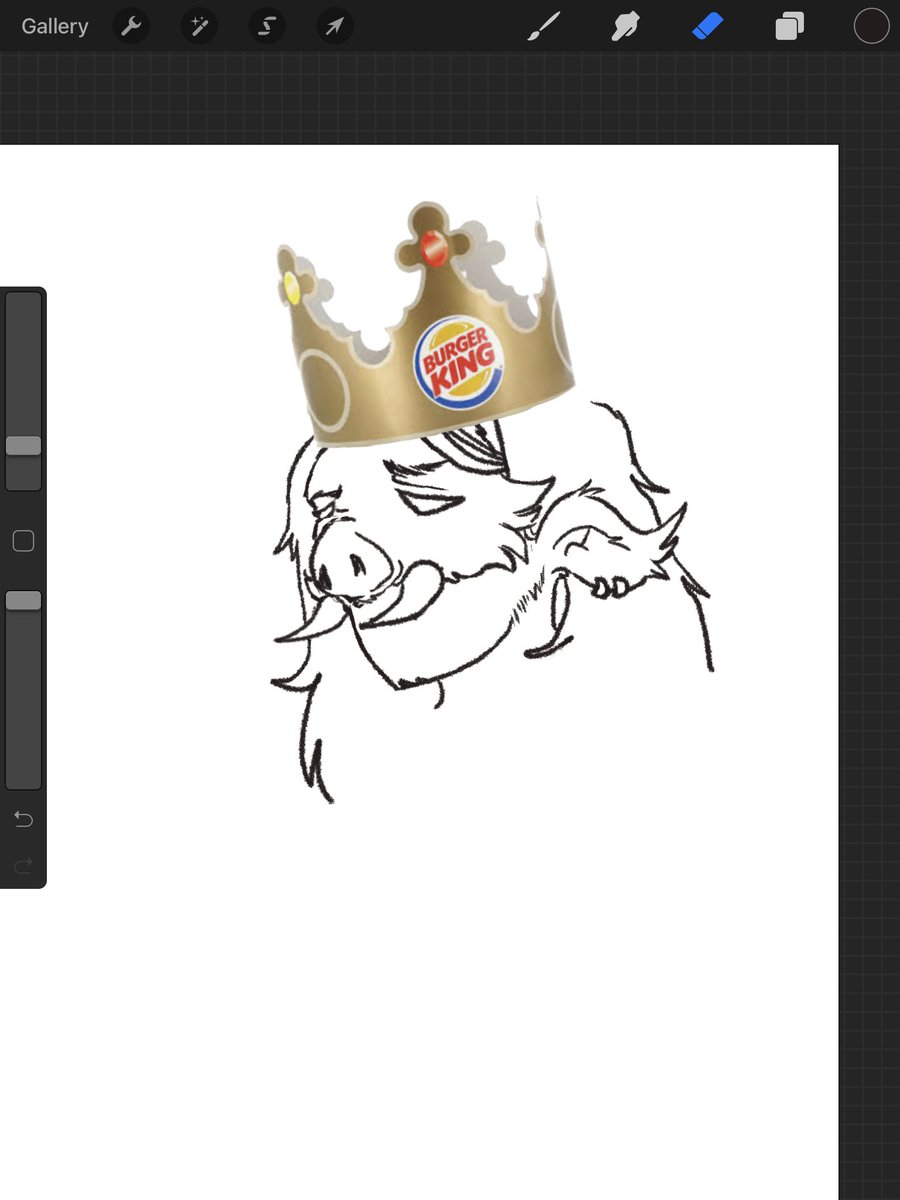Open the Actions wrench menu
The height and width of the screenshot is (1200, 900).
[131, 26]
